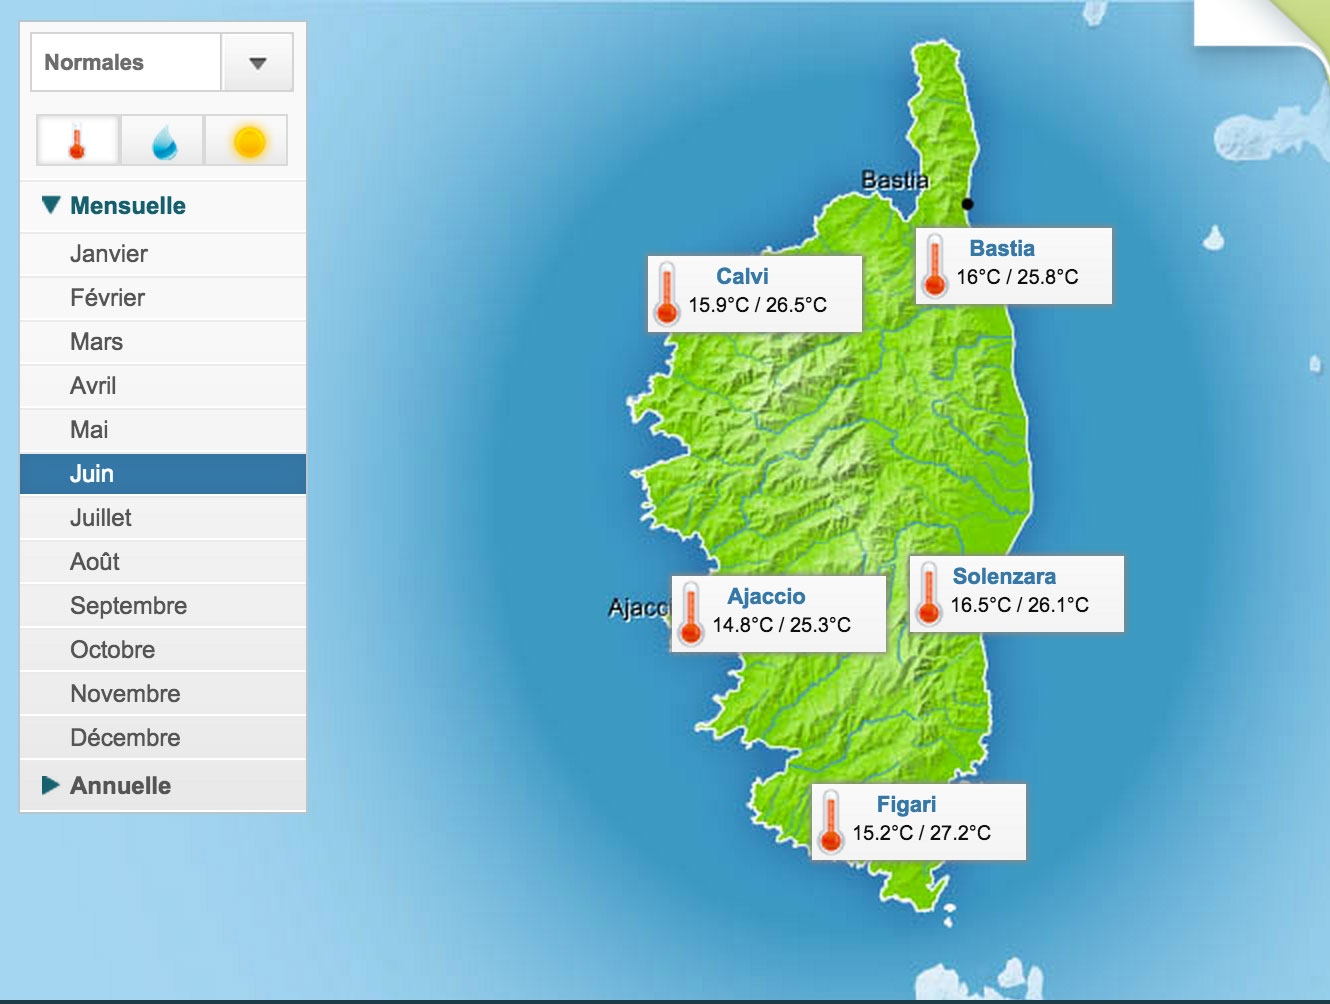Click the 16.5°C / 26.1°C Solenzara values
Viewport: 1330px width, 1004px height.
1020,605
